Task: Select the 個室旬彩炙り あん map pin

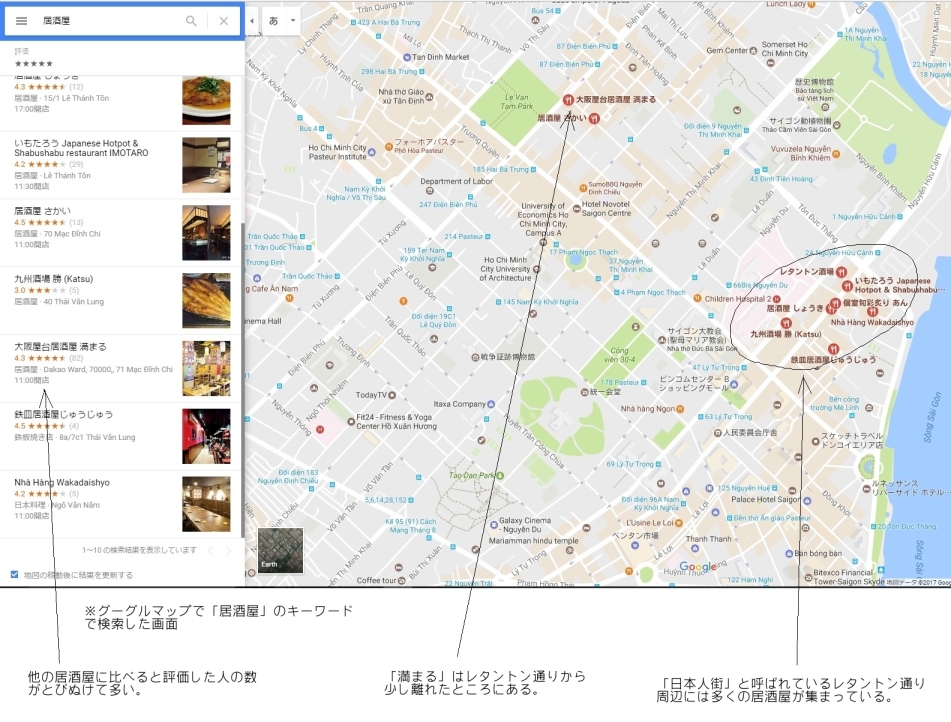Action: point(835,303)
